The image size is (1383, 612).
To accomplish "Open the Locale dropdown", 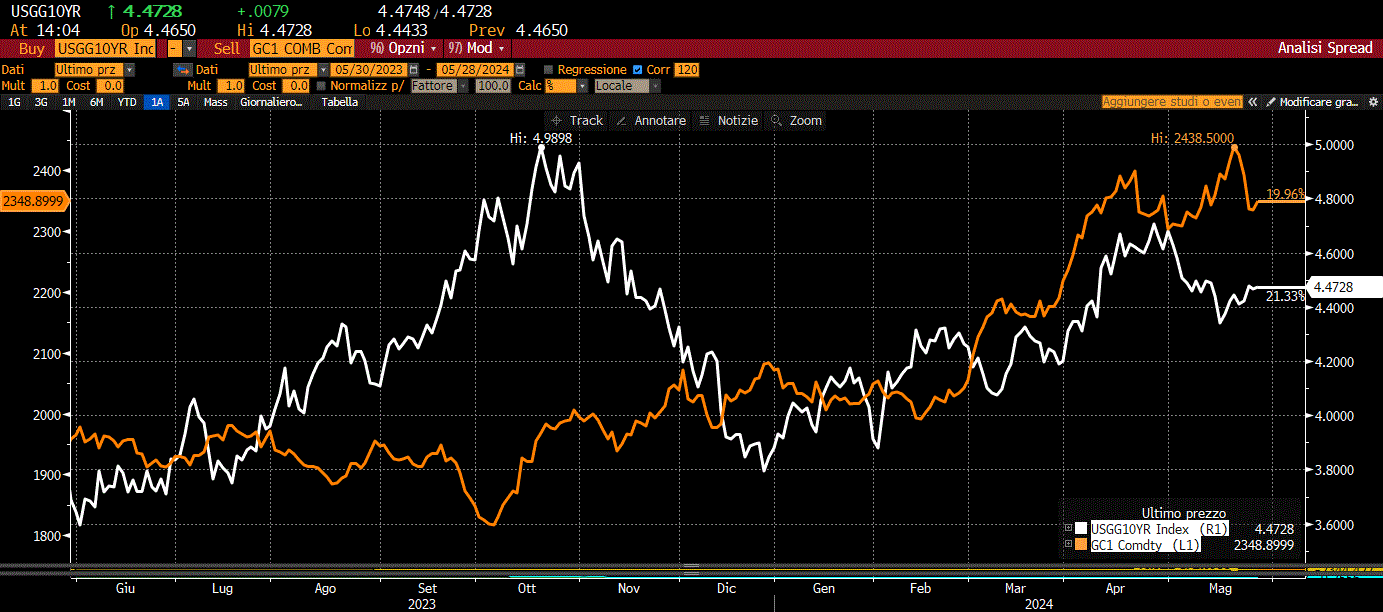I will tap(655, 86).
